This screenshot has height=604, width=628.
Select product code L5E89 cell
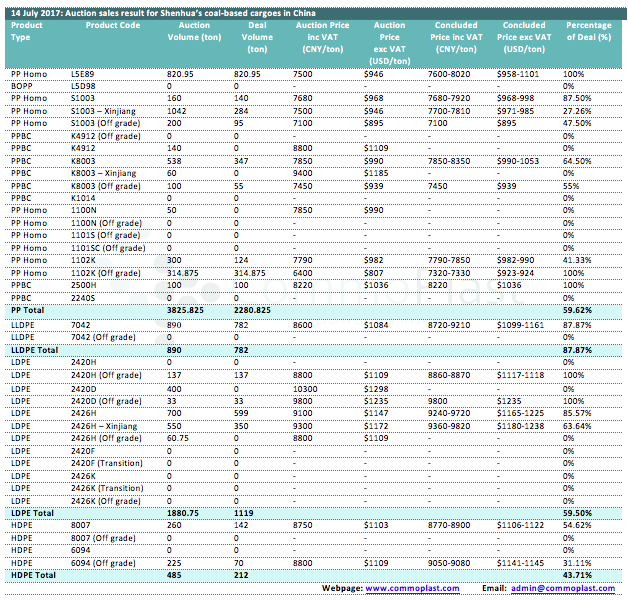[x=85, y=74]
